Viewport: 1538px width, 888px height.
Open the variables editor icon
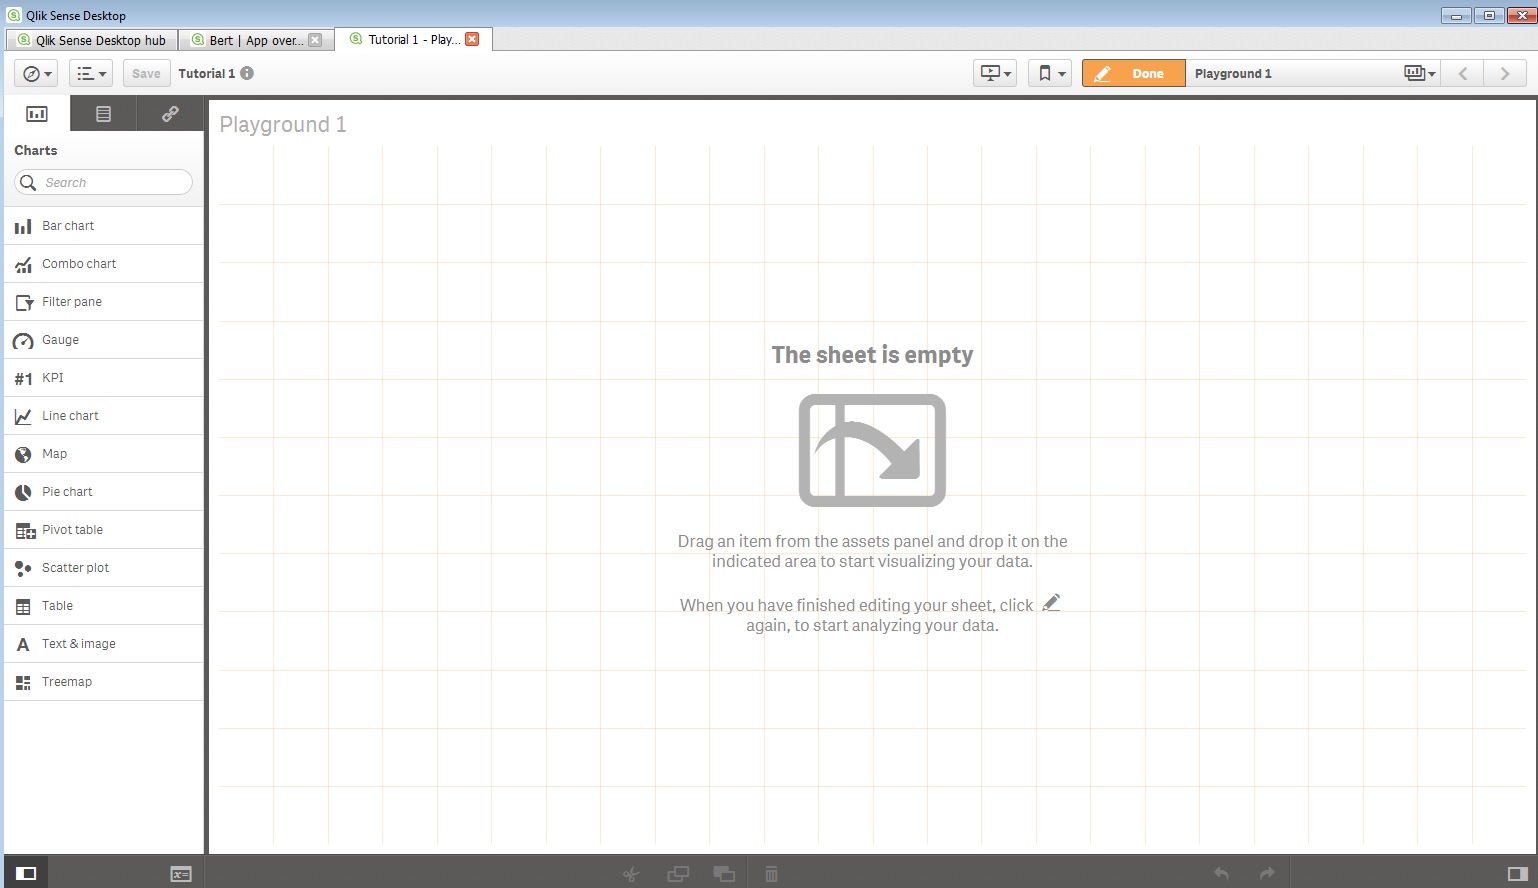pos(180,874)
